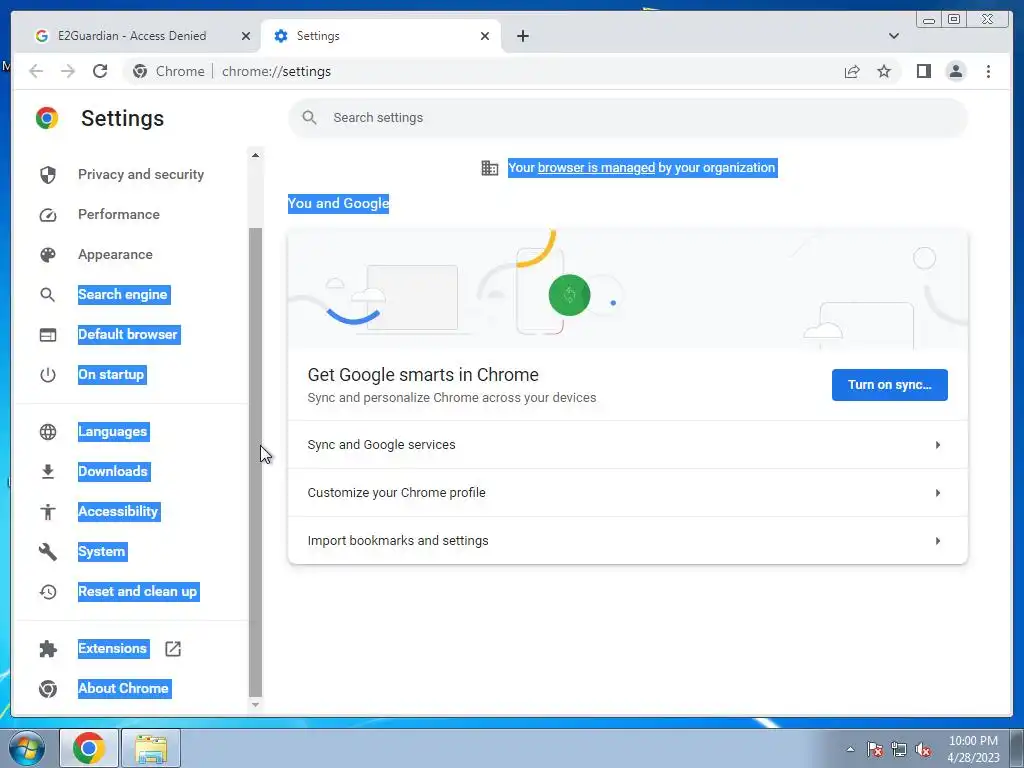This screenshot has width=1024, height=768.
Task: Open Performance settings section
Action: click(119, 214)
